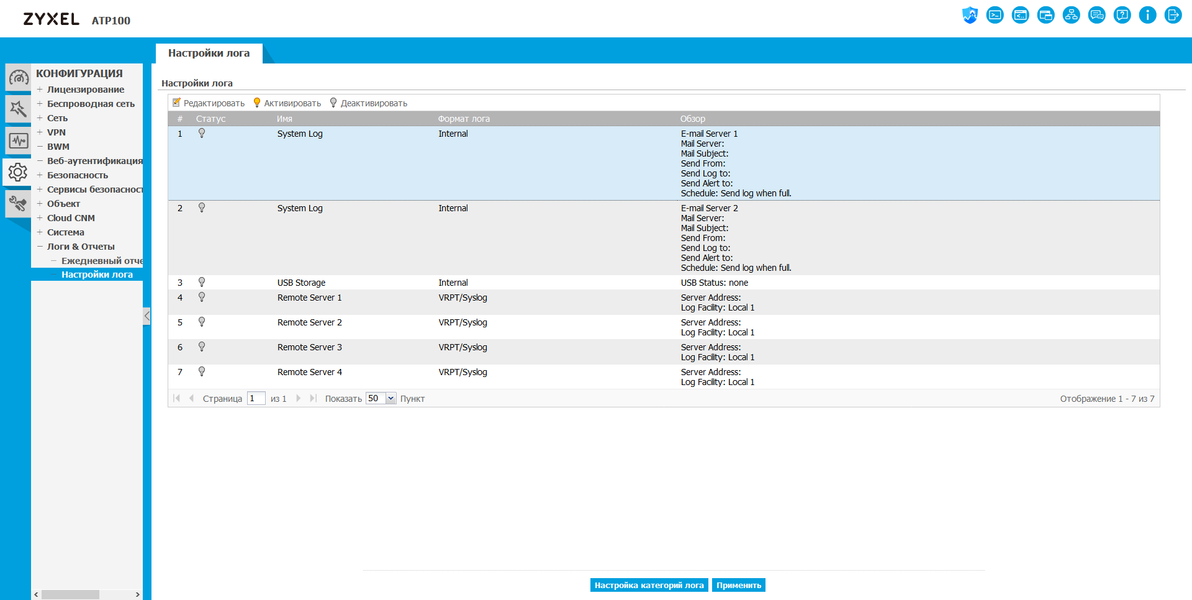Switch to the Настройки лога tab
The image size is (1192, 600).
click(x=208, y=53)
